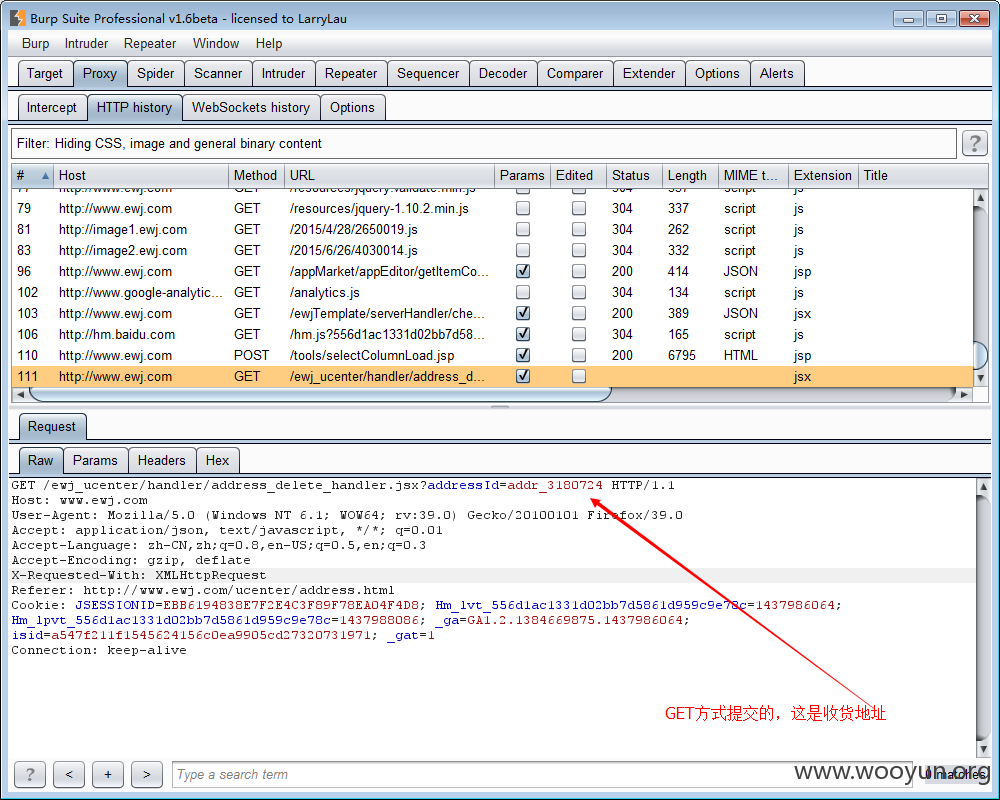1000x800 pixels.
Task: Click the filter bar to edit filters
Action: pyautogui.click(x=484, y=144)
